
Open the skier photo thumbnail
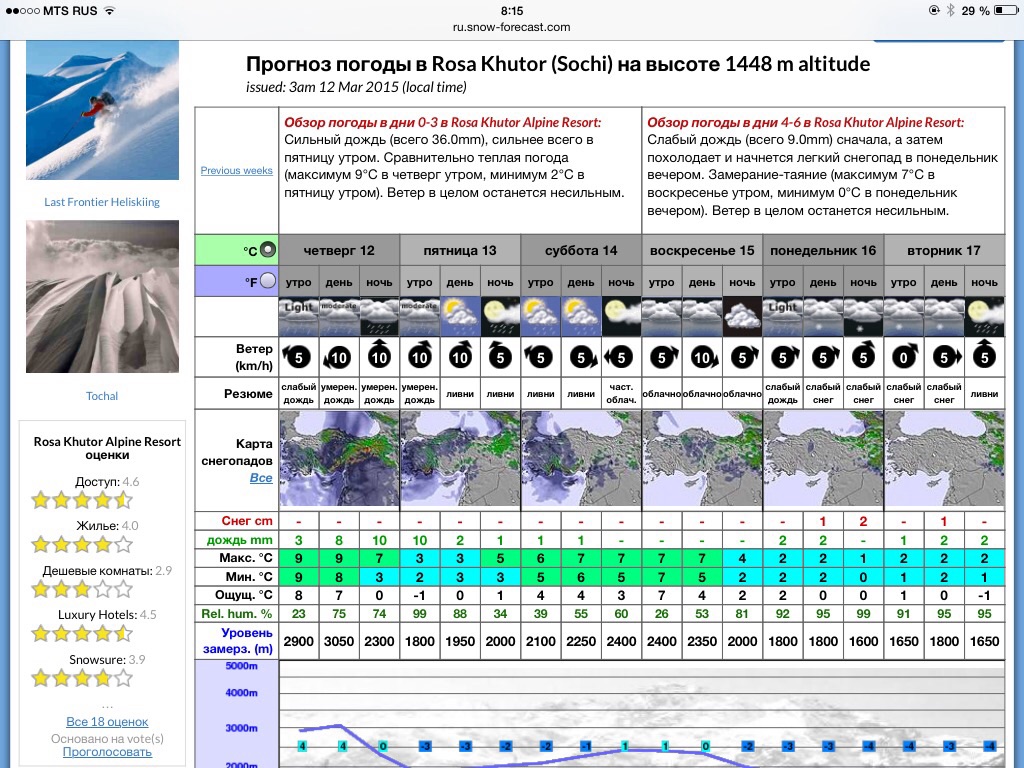click(x=103, y=110)
